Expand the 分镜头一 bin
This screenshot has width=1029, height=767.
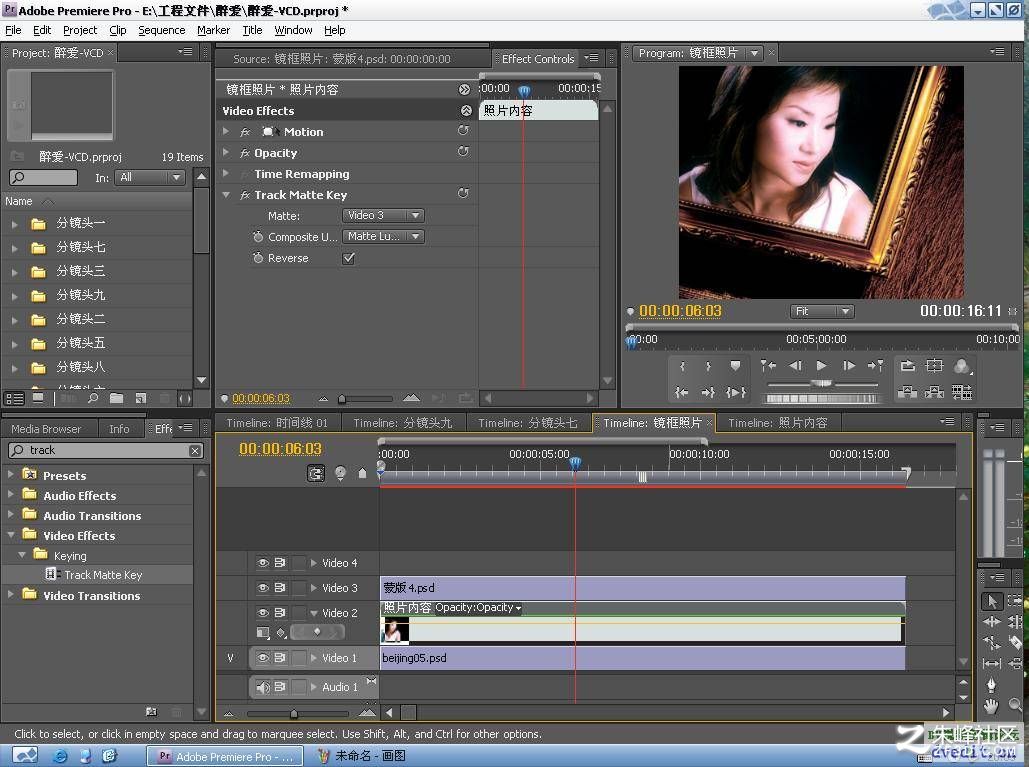(14, 224)
